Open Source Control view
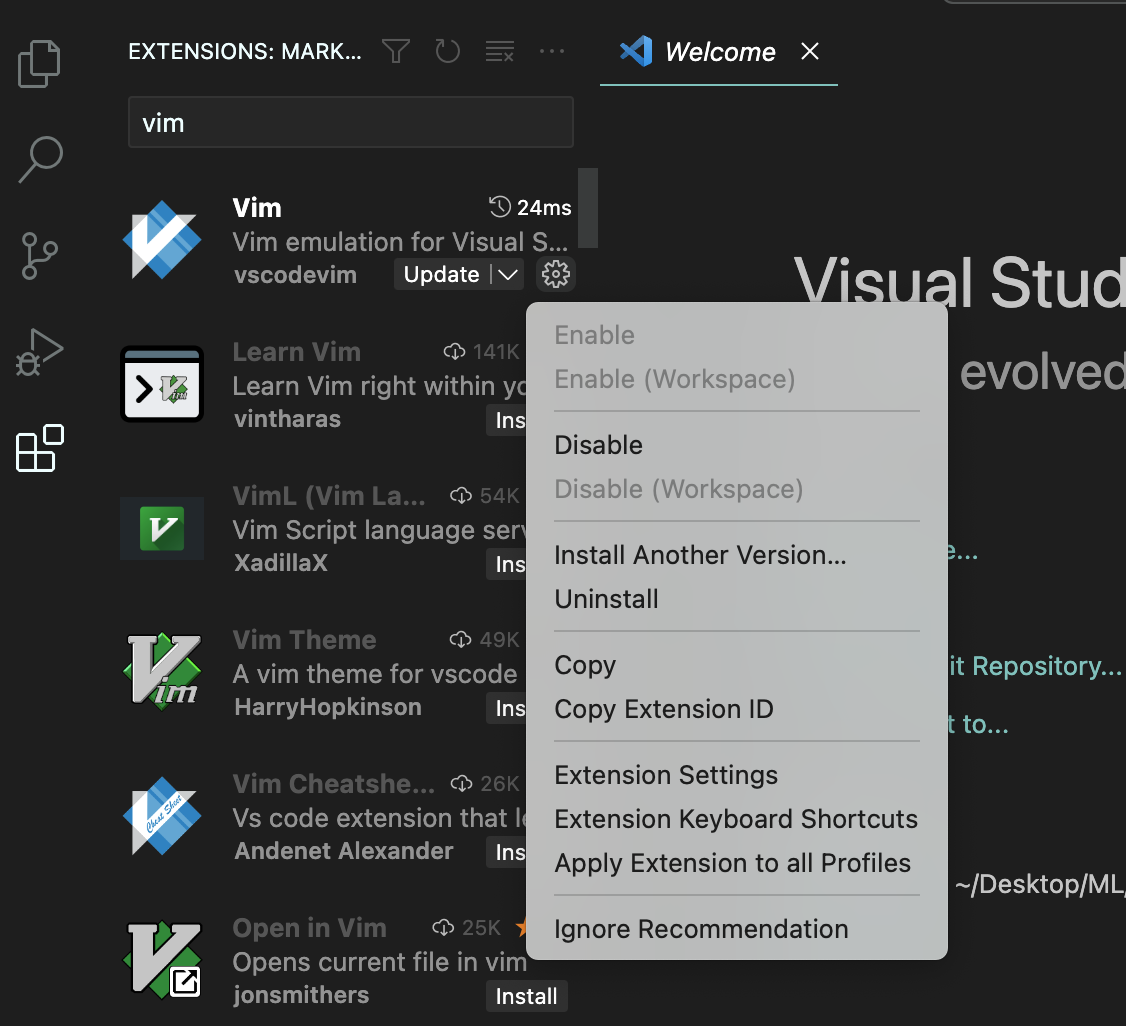The image size is (1126, 1026). (39, 256)
